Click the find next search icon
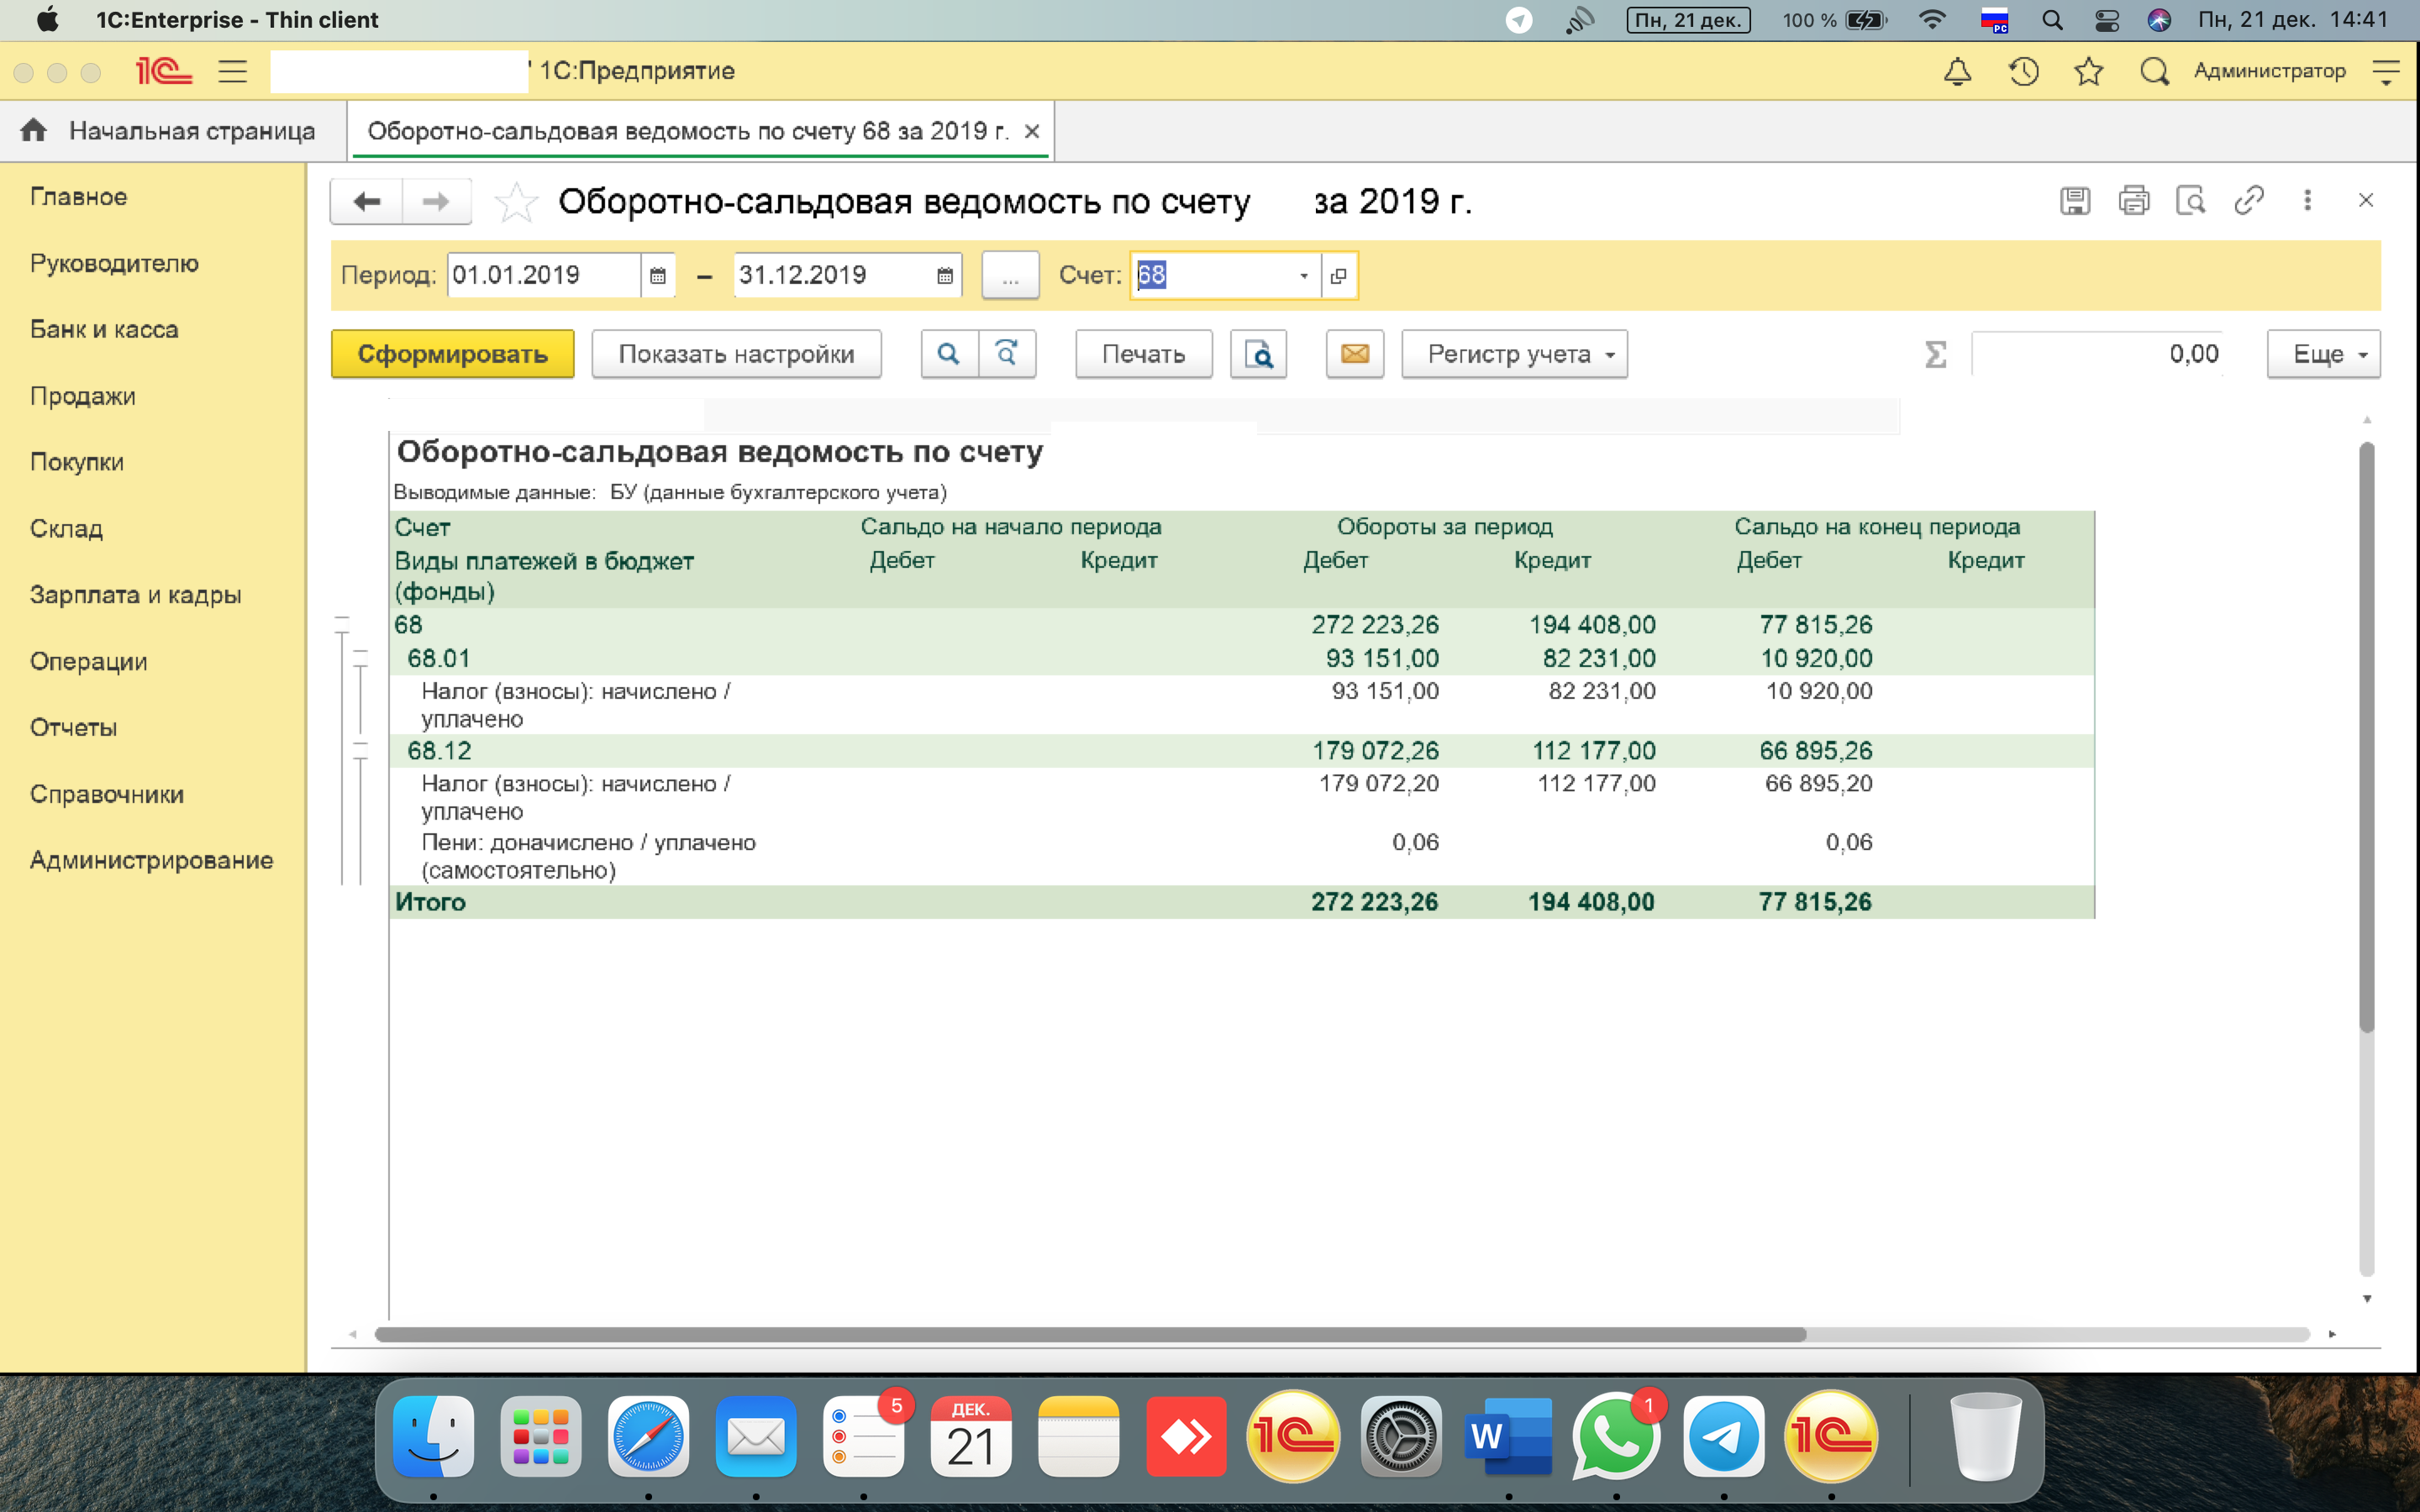Screen dimensions: 2420x1512 1007,354
